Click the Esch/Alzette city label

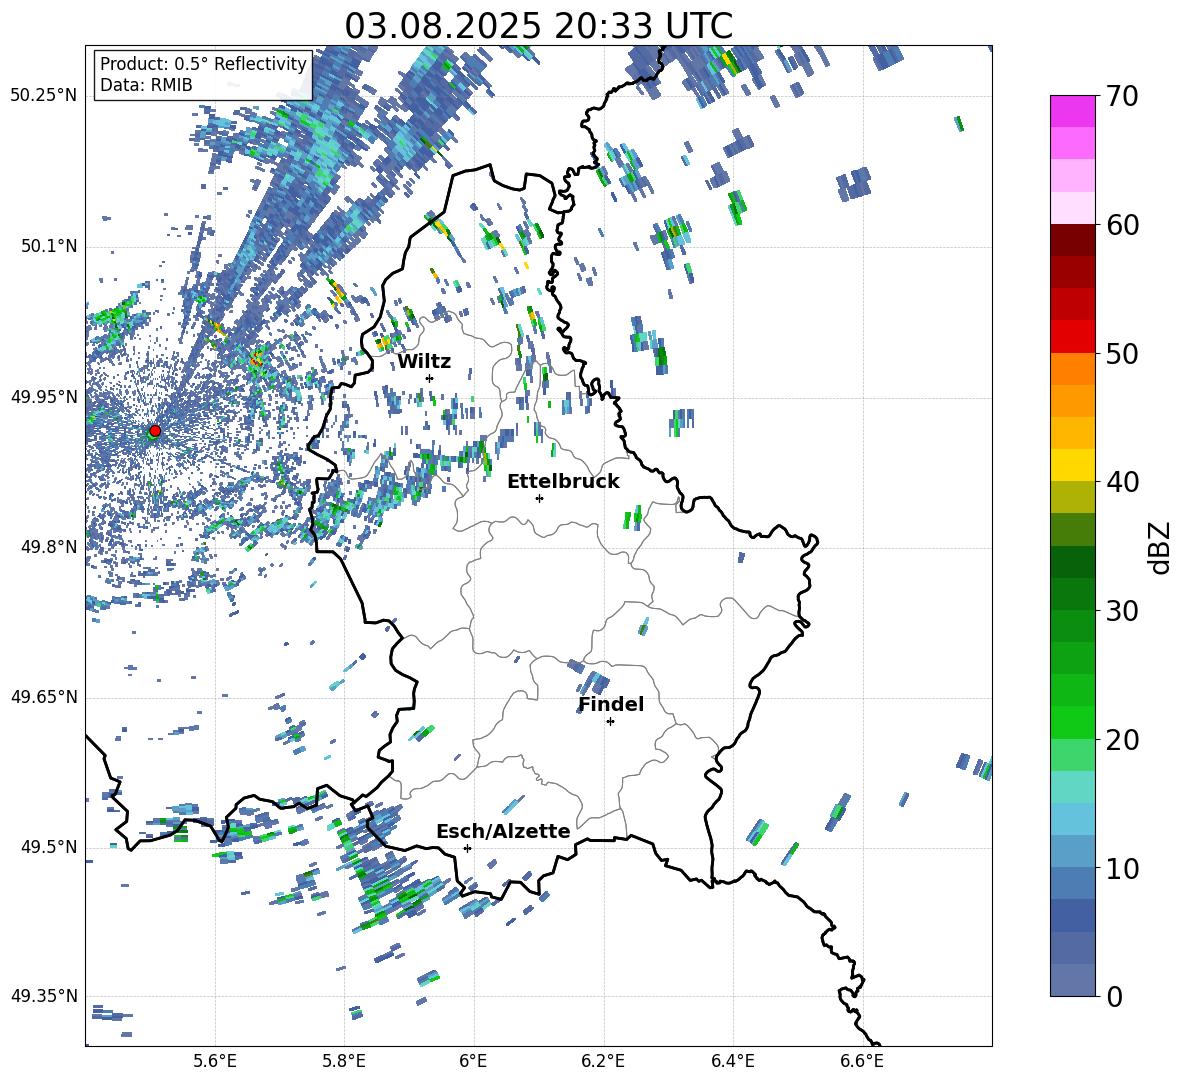pyautogui.click(x=503, y=832)
